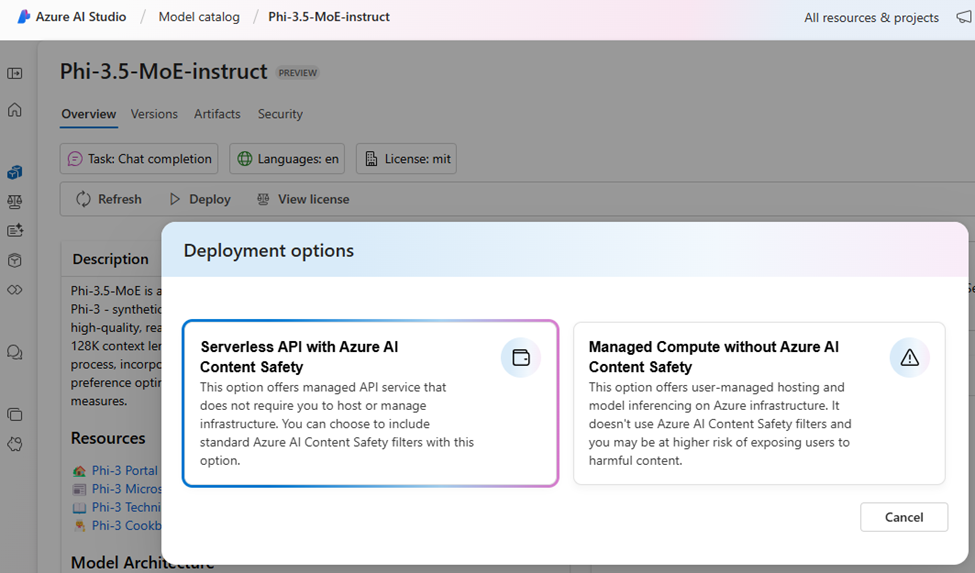
Task: Open the Model catalog cube icon
Action: pyautogui.click(x=15, y=172)
